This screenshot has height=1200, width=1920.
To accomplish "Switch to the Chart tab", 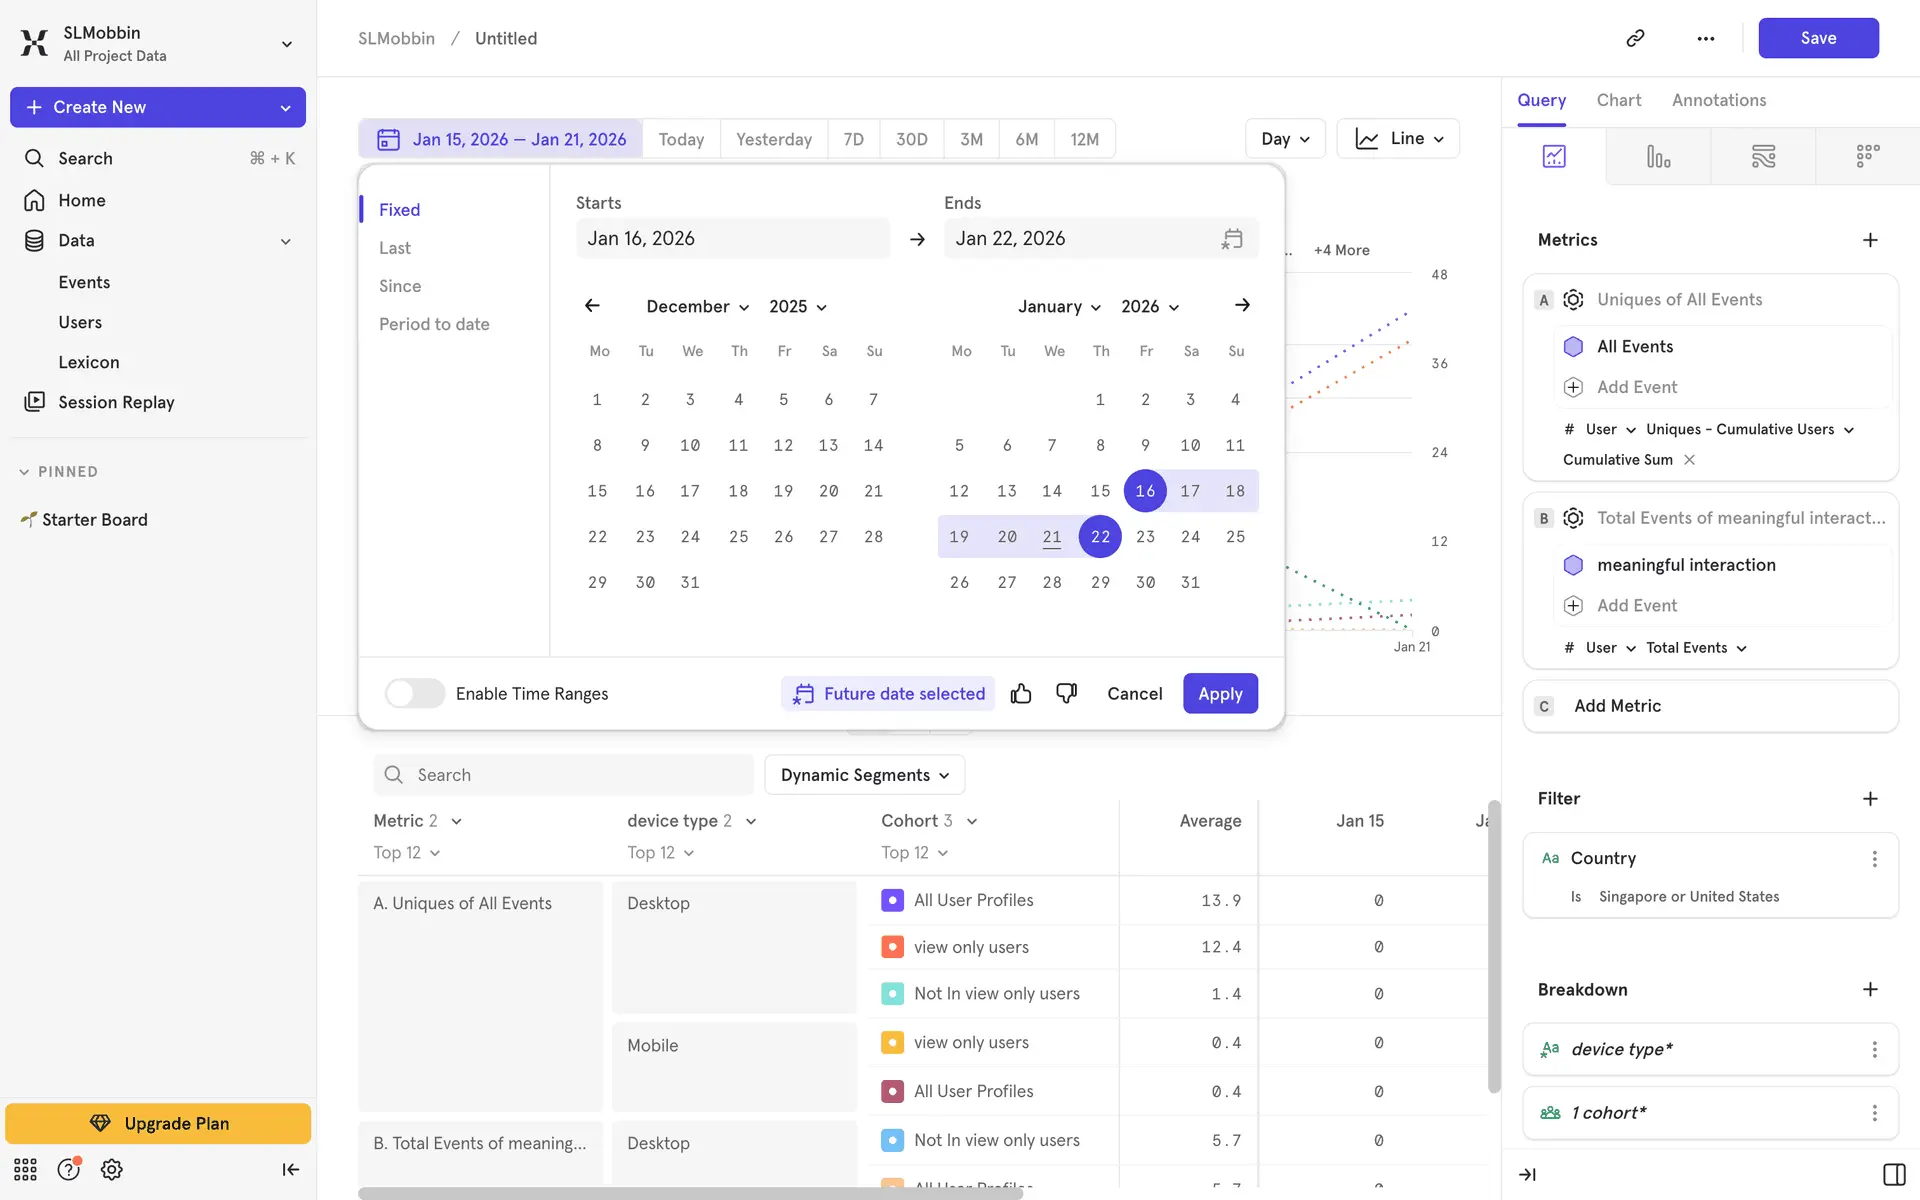I will [1618, 100].
